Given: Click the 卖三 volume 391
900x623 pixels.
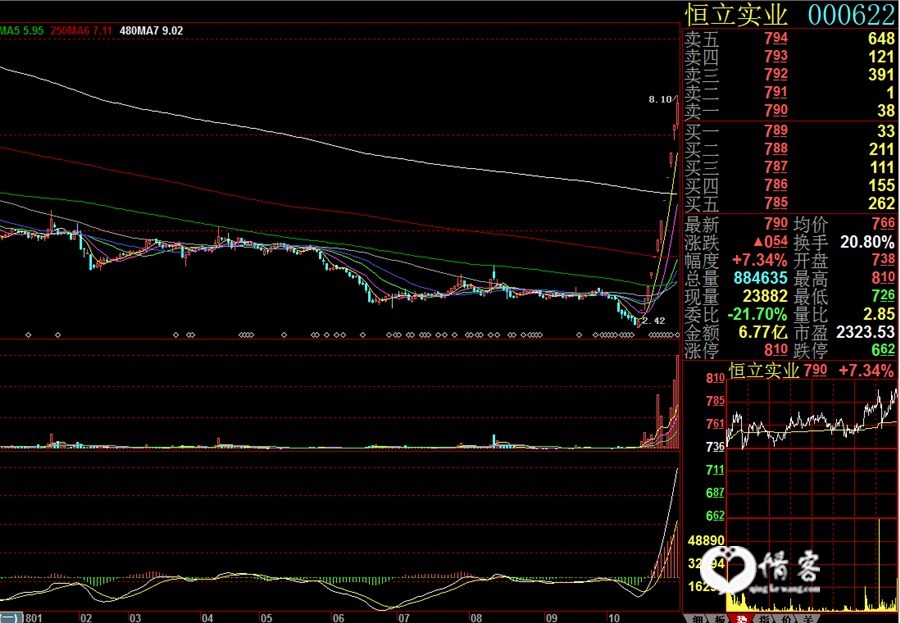Looking at the screenshot, I should 882,75.
